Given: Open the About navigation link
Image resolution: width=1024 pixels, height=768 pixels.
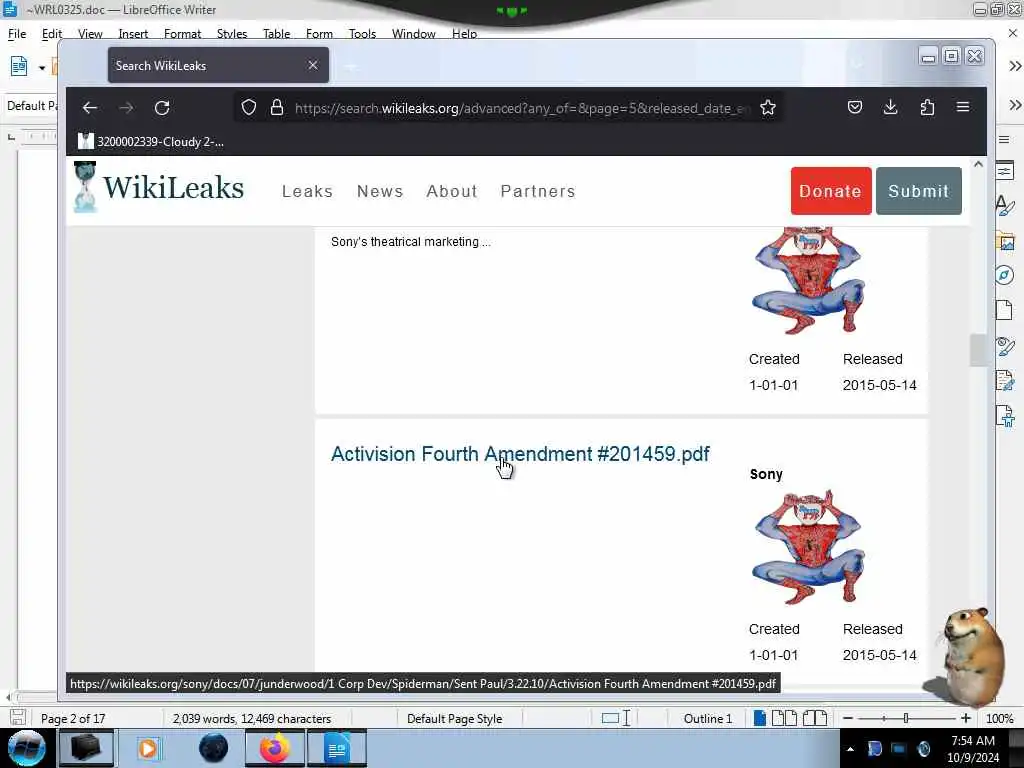Looking at the screenshot, I should (452, 191).
